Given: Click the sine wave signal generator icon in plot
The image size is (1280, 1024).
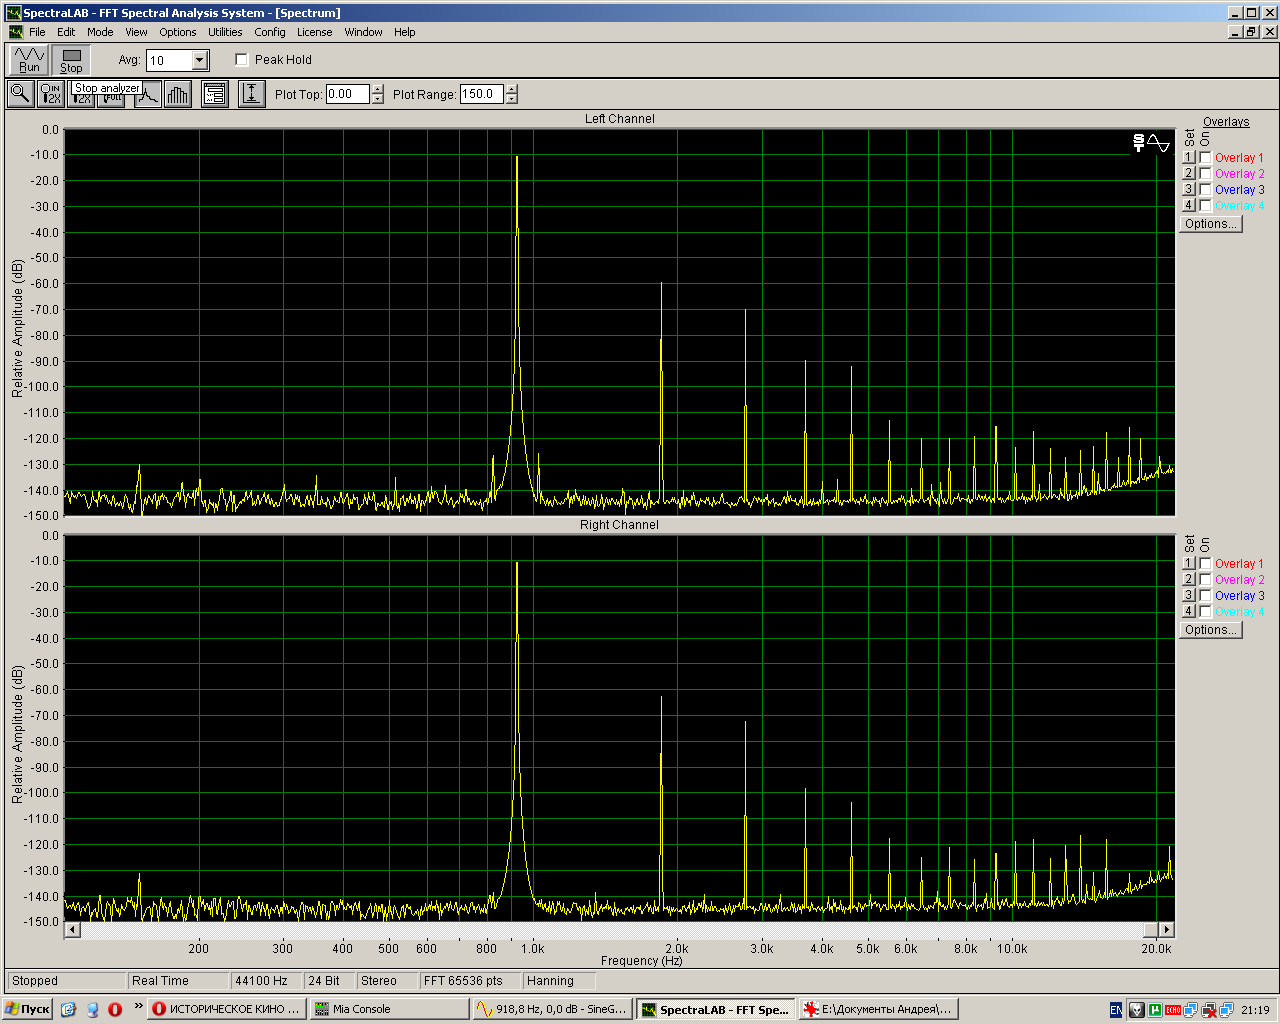Looking at the screenshot, I should point(1159,143).
